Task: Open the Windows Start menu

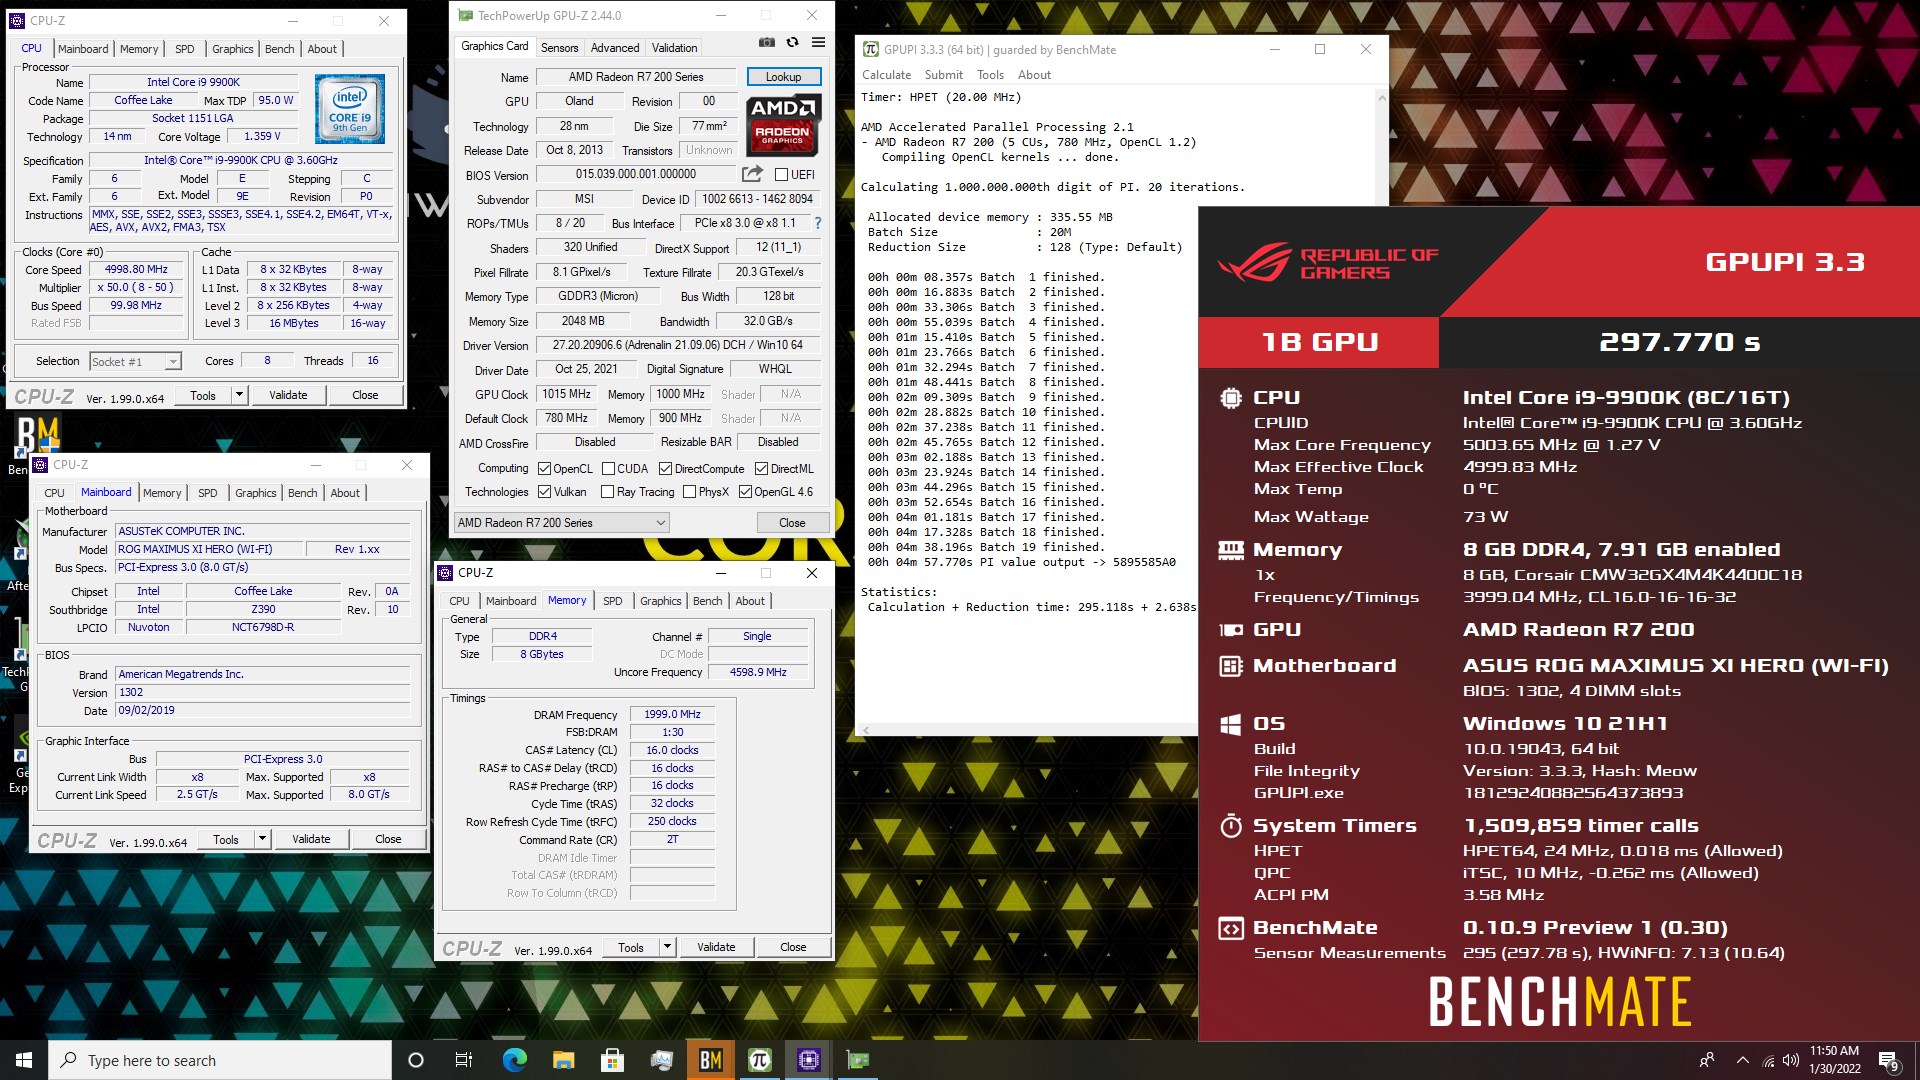Action: point(24,1060)
